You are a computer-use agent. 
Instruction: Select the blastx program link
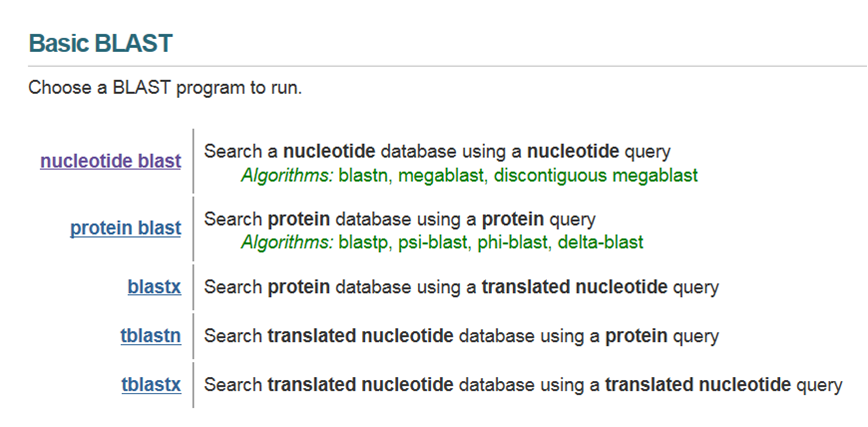click(154, 287)
